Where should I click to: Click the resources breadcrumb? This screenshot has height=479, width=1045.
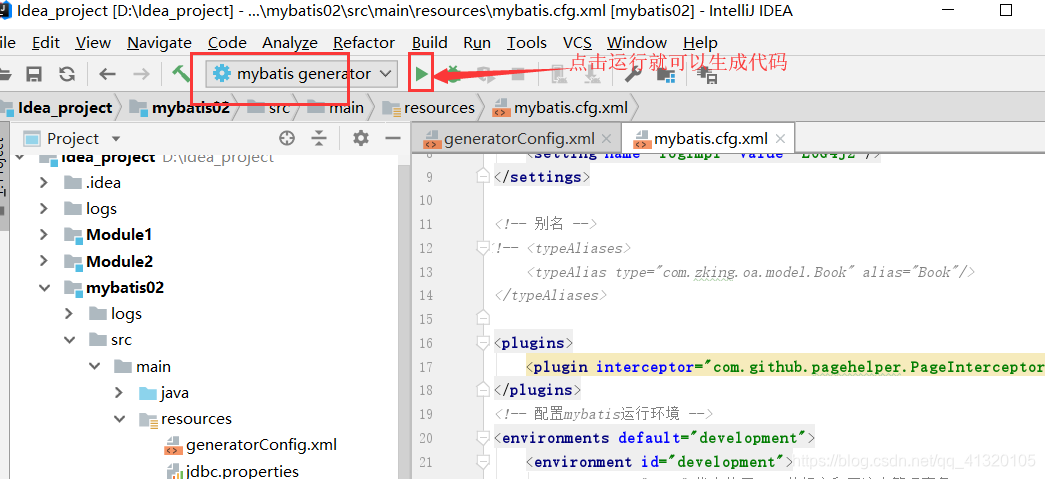point(429,107)
